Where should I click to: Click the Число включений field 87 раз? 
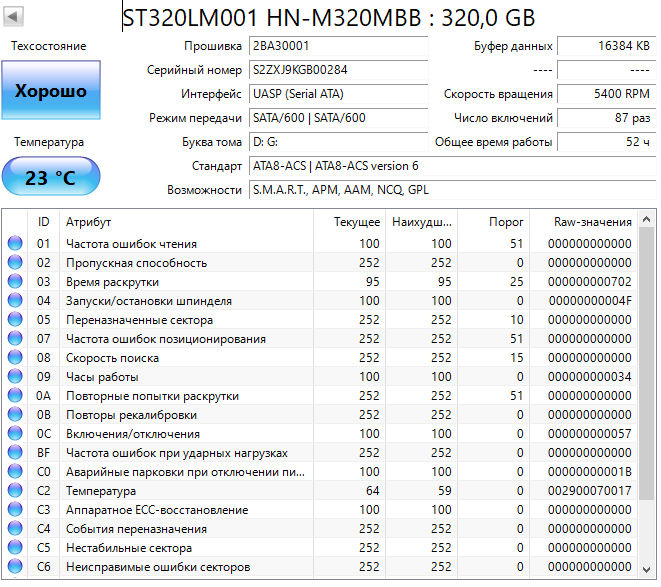607,118
